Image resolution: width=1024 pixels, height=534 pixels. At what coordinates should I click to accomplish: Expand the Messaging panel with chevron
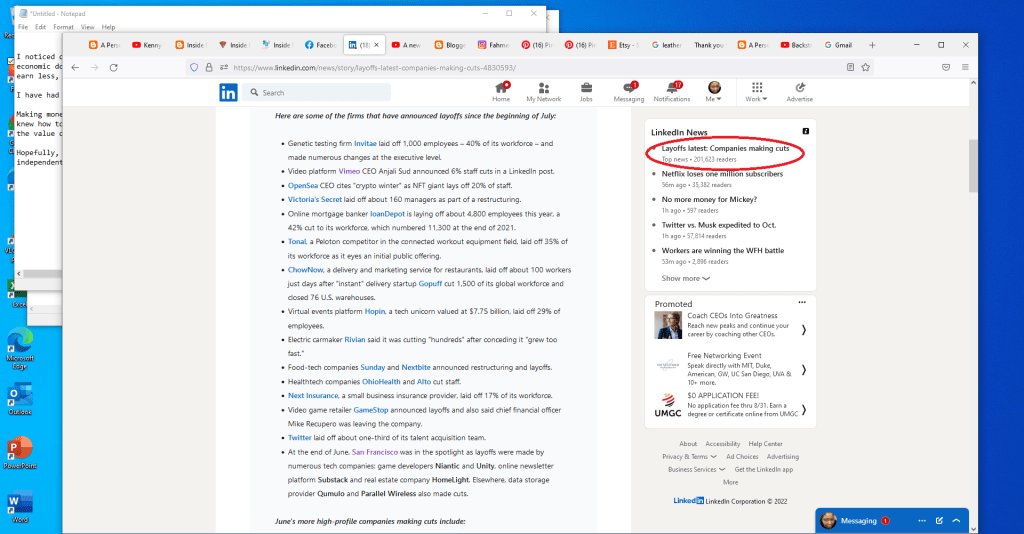tap(957, 521)
